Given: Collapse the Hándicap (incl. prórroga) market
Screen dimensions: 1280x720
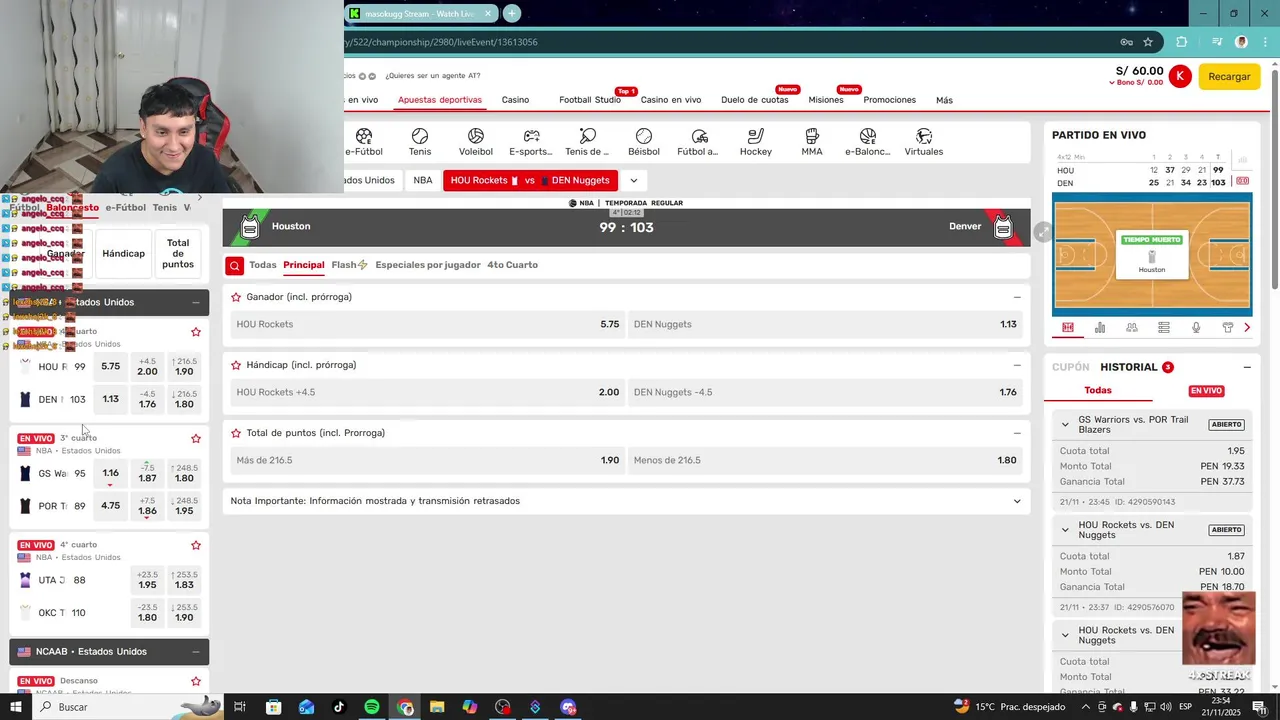Looking at the screenshot, I should [x=1017, y=365].
